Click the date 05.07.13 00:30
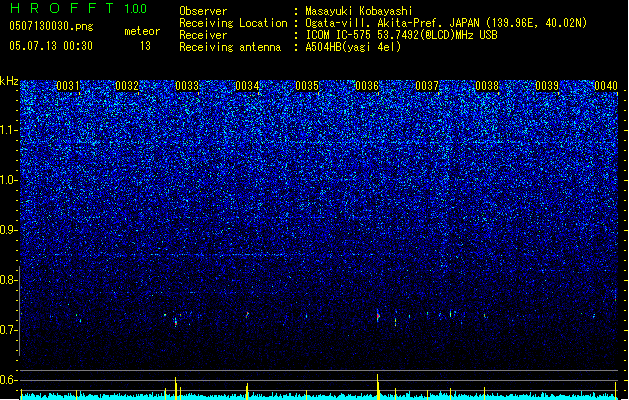Screen dimensions: 629x400 (x=51, y=46)
